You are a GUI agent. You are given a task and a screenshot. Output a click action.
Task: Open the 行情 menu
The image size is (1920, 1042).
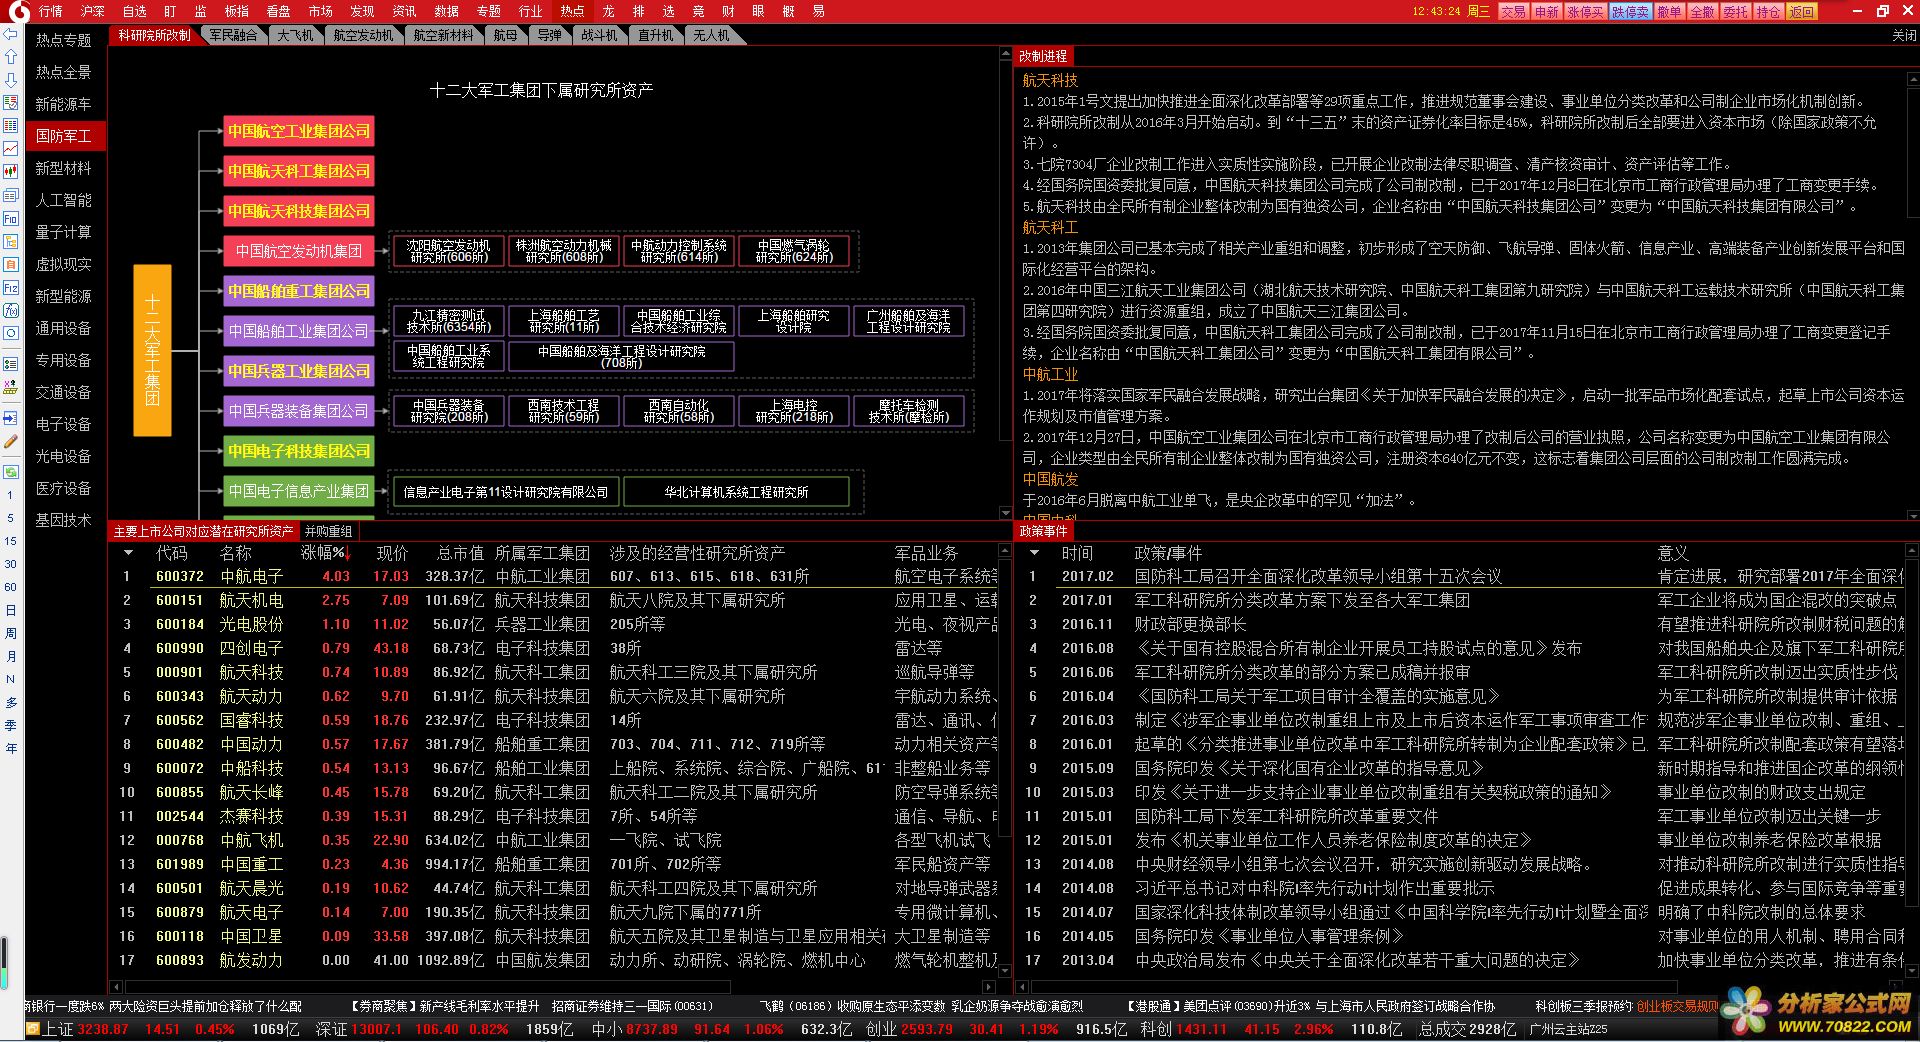coord(50,11)
